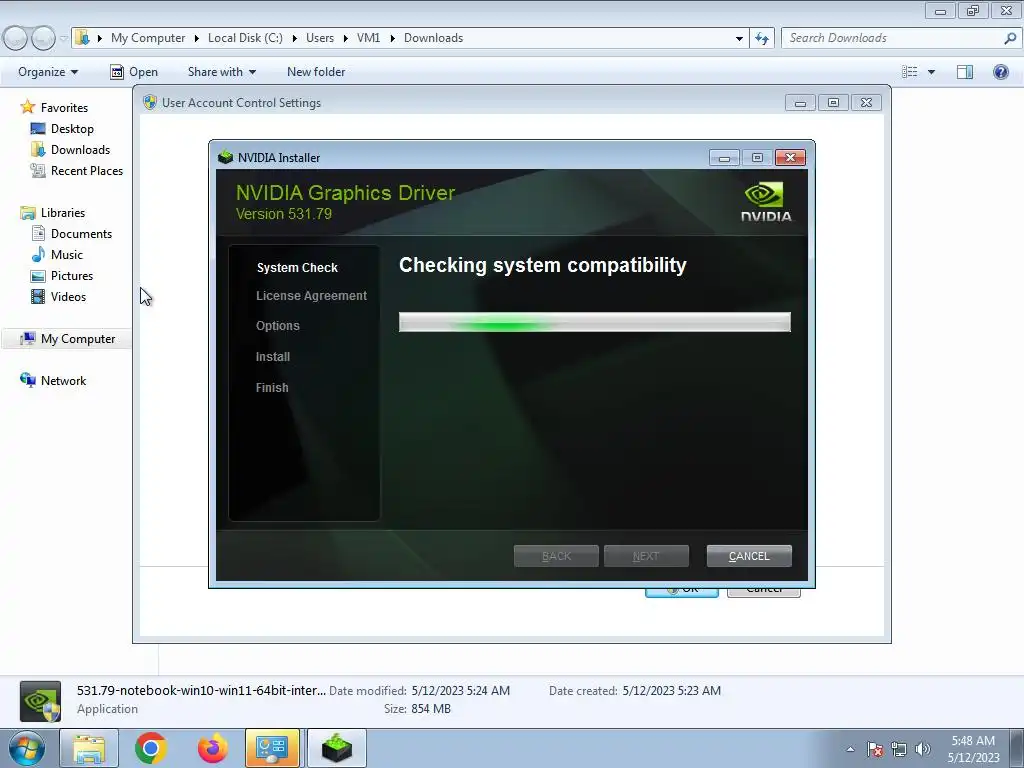Expand the Share with dropdown

click(x=221, y=72)
